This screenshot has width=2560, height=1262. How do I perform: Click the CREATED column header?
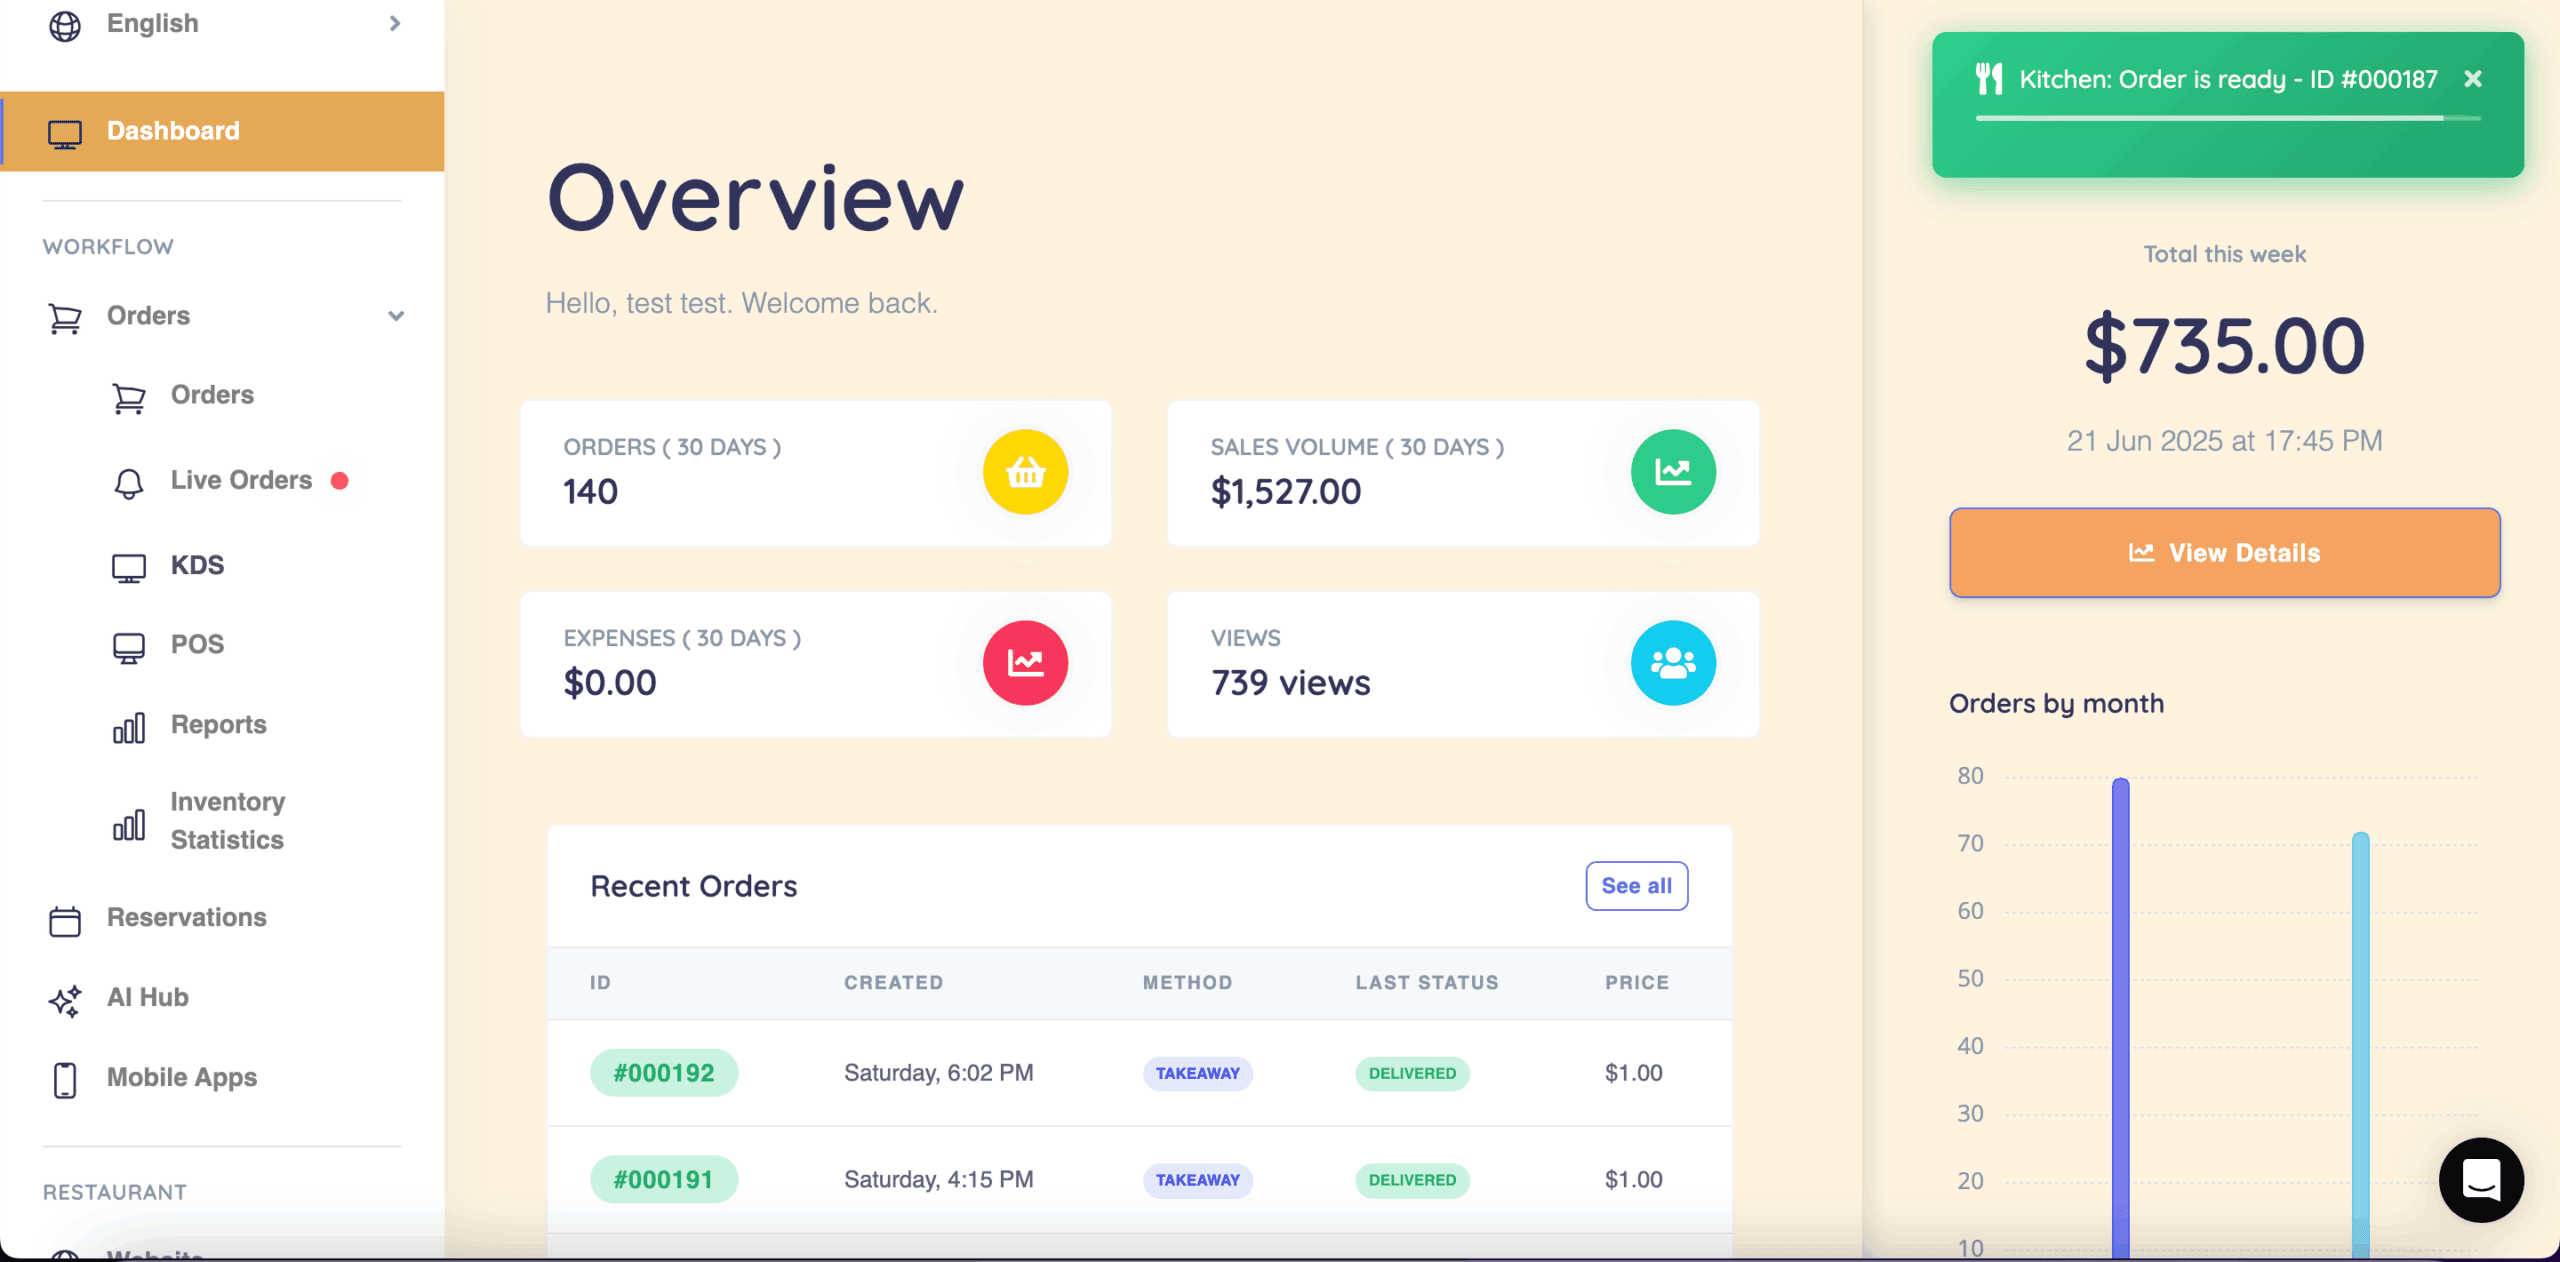pos(893,983)
